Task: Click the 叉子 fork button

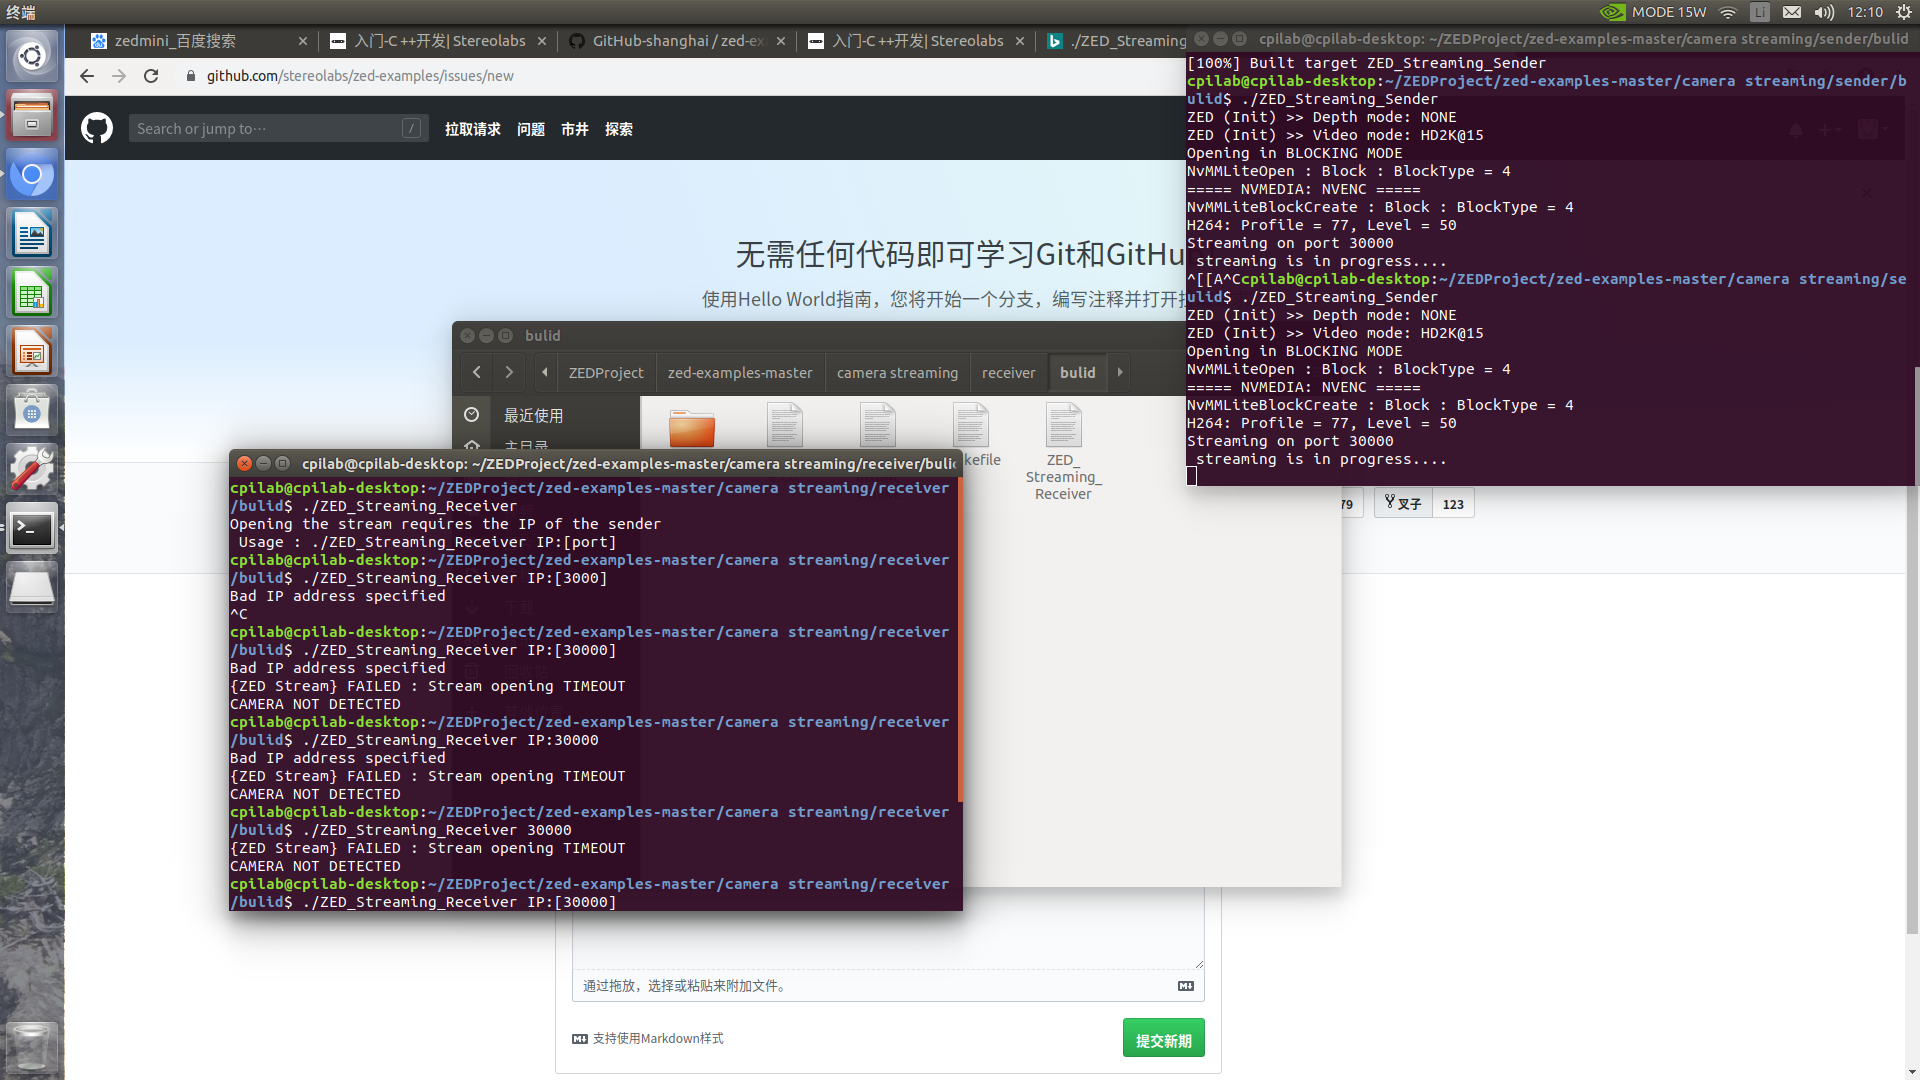Action: click(1402, 503)
